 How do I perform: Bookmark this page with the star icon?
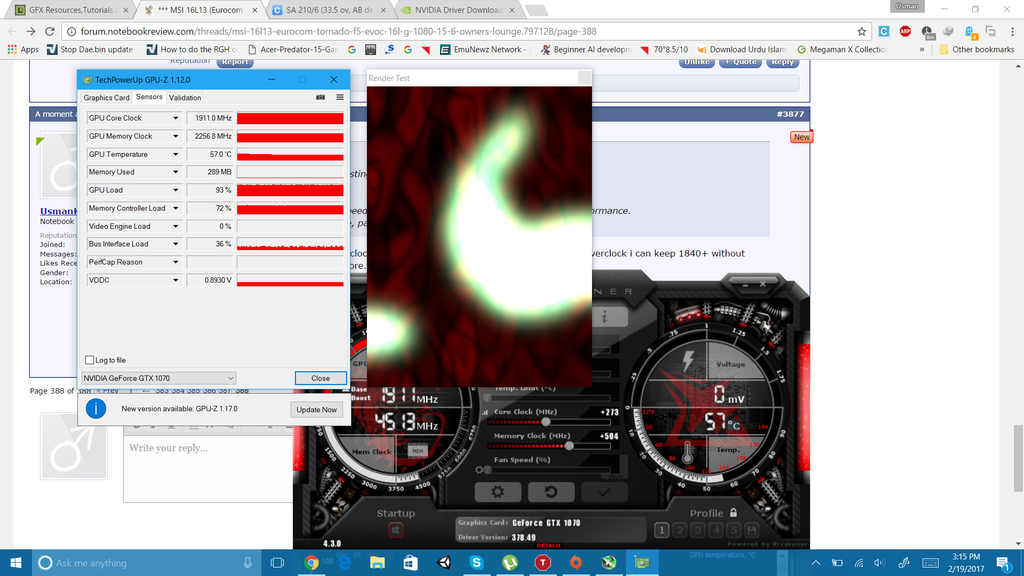[861, 31]
